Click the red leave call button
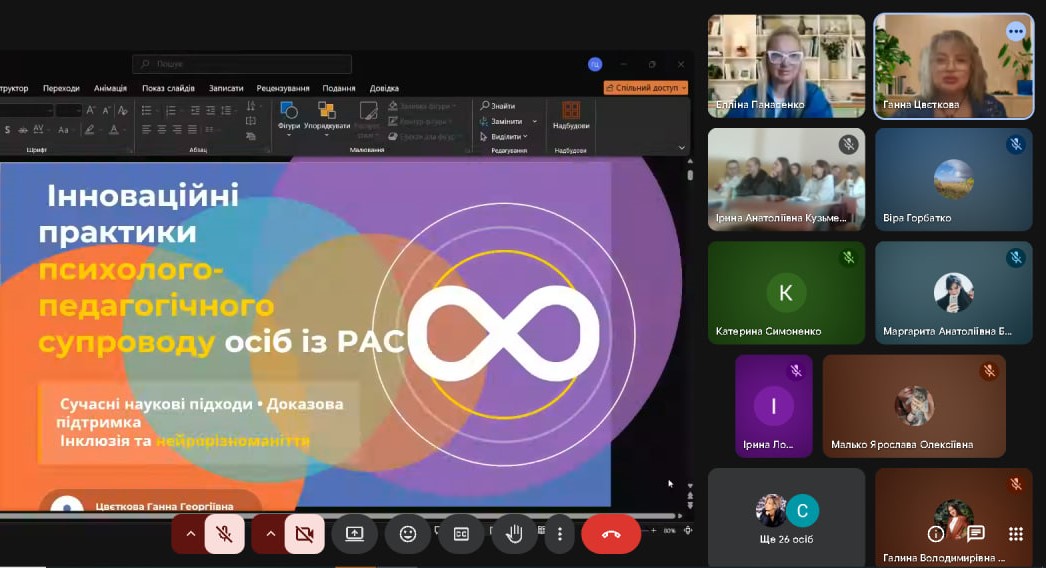 (x=611, y=534)
